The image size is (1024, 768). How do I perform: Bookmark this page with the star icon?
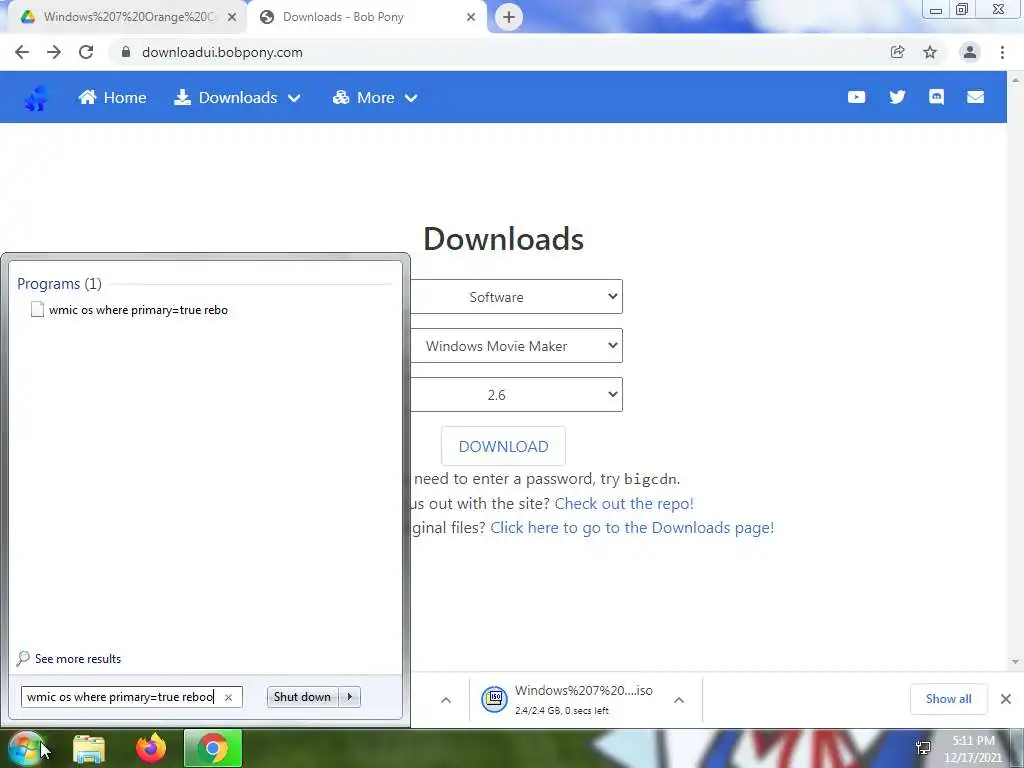click(930, 52)
